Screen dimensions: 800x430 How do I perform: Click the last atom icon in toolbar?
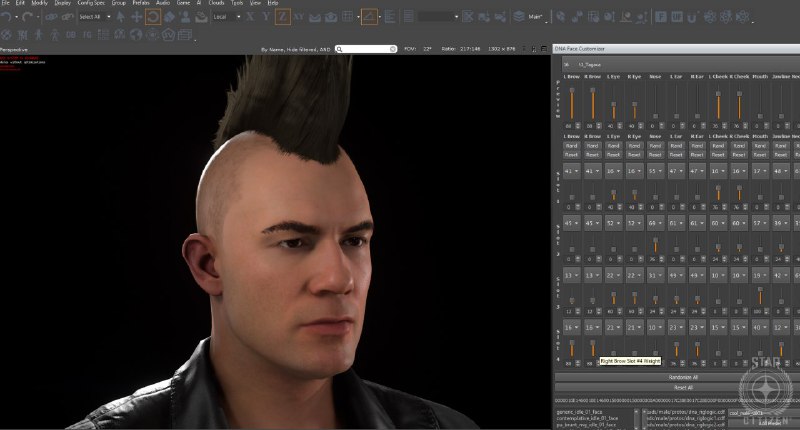coord(742,17)
